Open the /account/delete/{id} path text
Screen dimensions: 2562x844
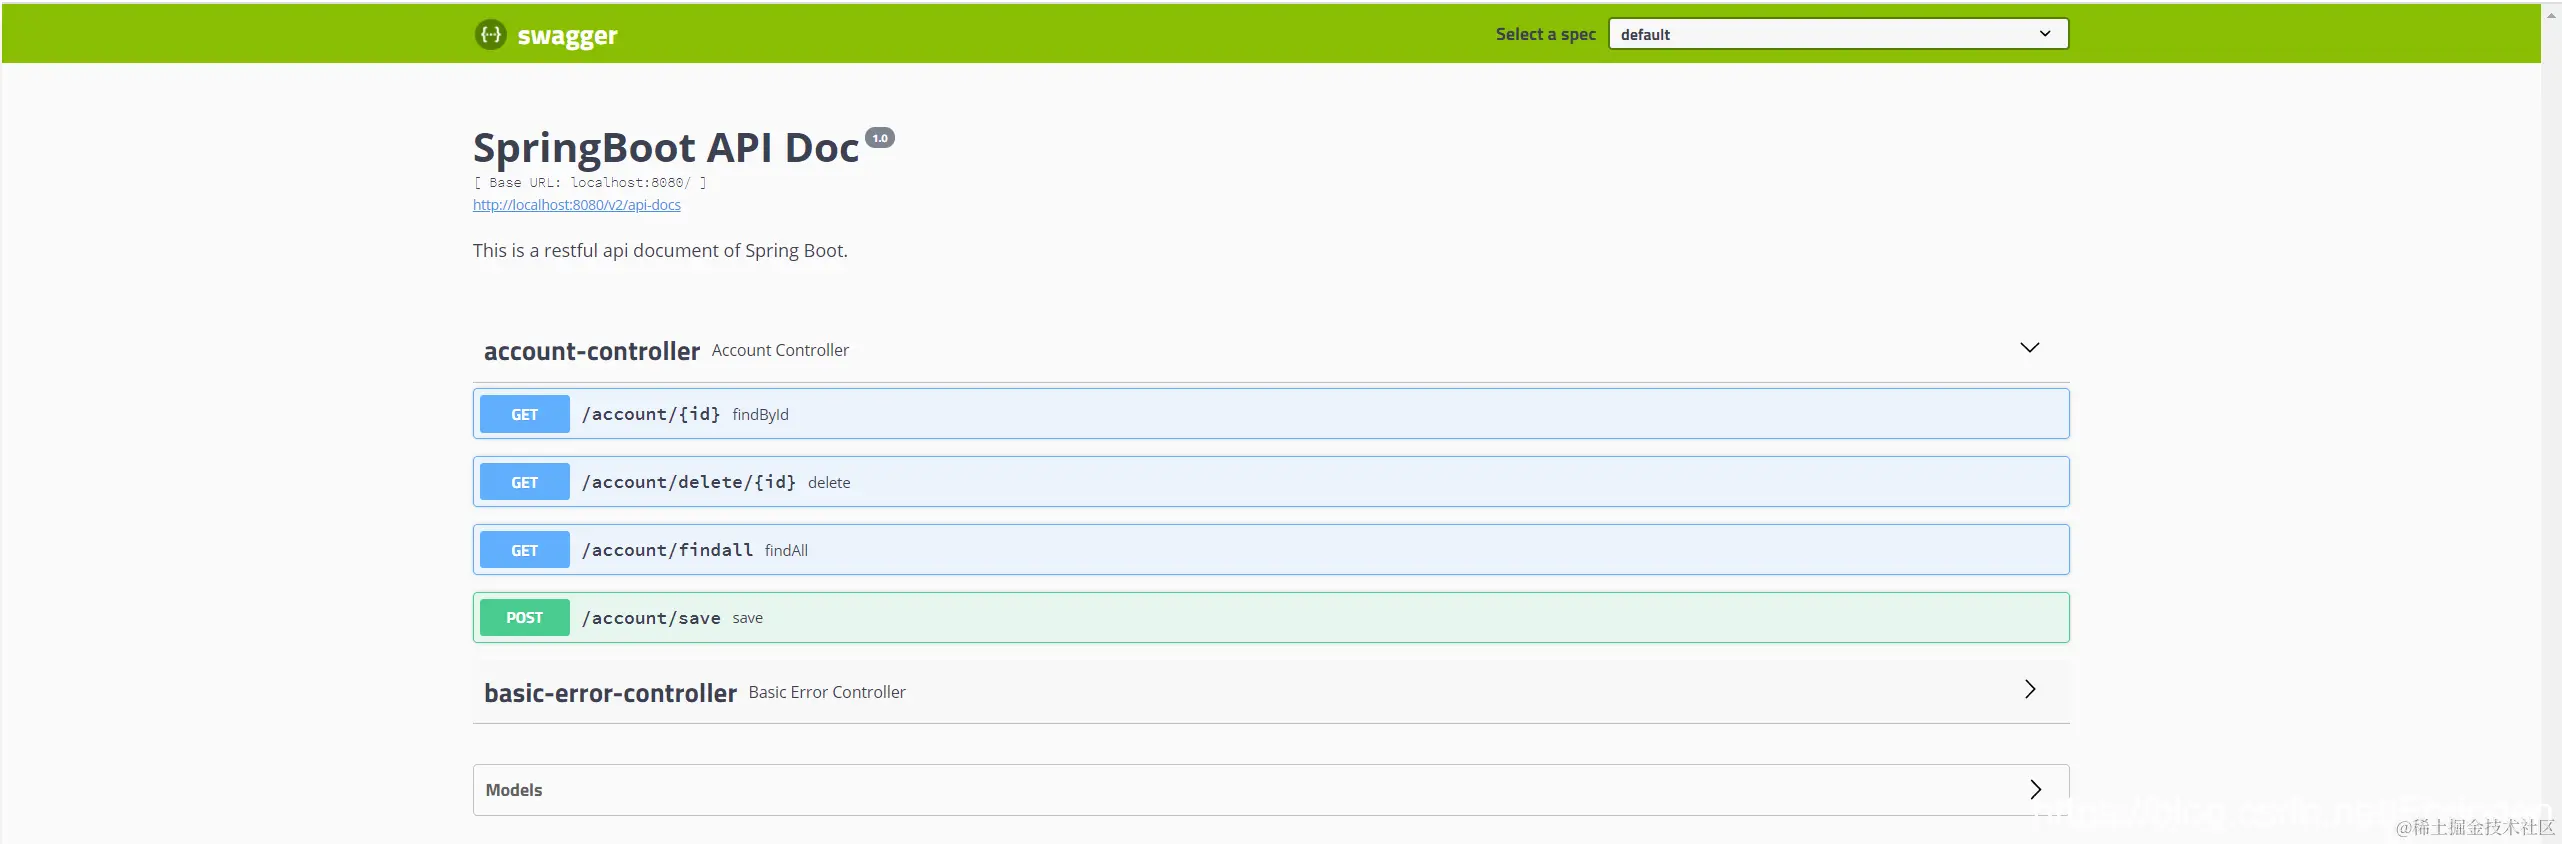coord(689,482)
